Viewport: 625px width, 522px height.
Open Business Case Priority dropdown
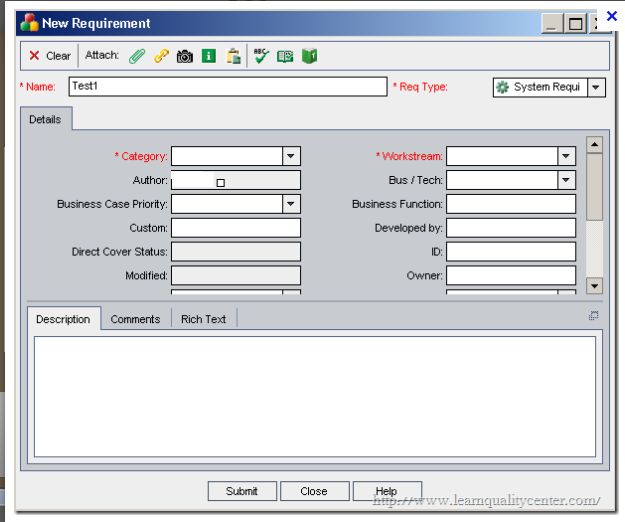(291, 204)
